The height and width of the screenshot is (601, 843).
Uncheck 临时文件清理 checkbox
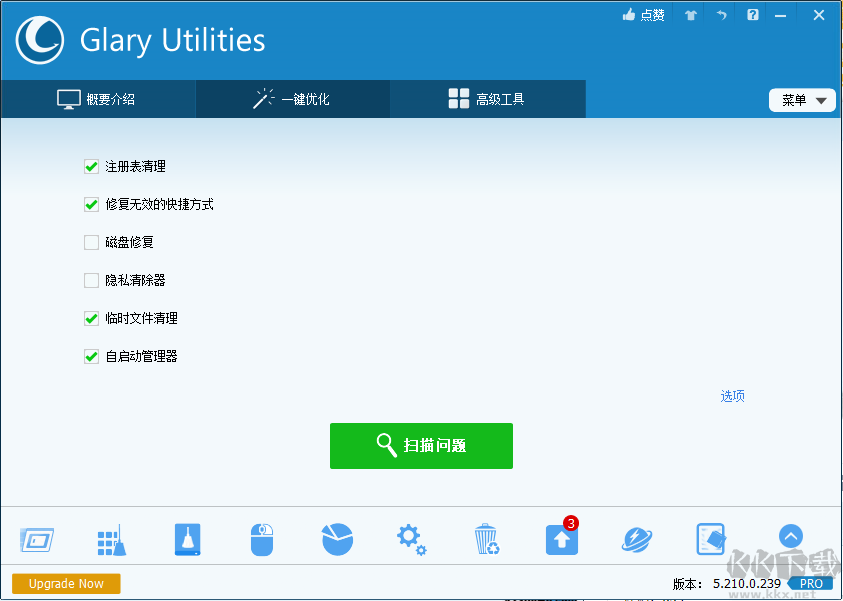click(91, 318)
